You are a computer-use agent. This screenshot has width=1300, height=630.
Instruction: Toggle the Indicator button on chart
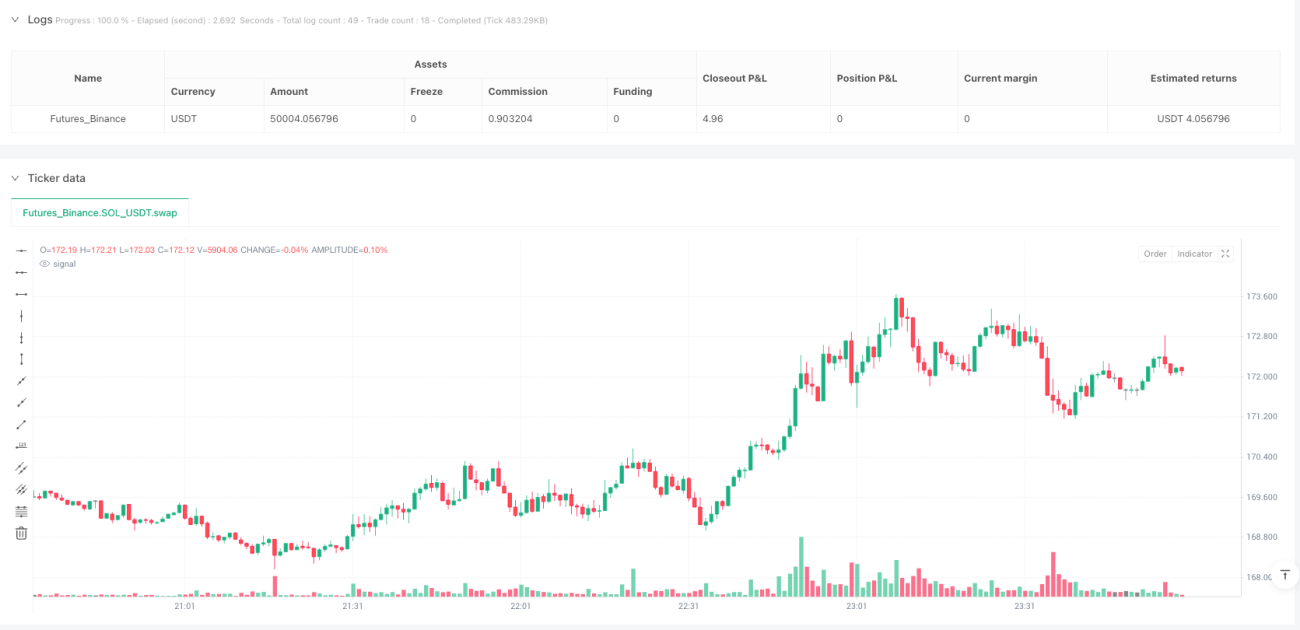pyautogui.click(x=1194, y=254)
